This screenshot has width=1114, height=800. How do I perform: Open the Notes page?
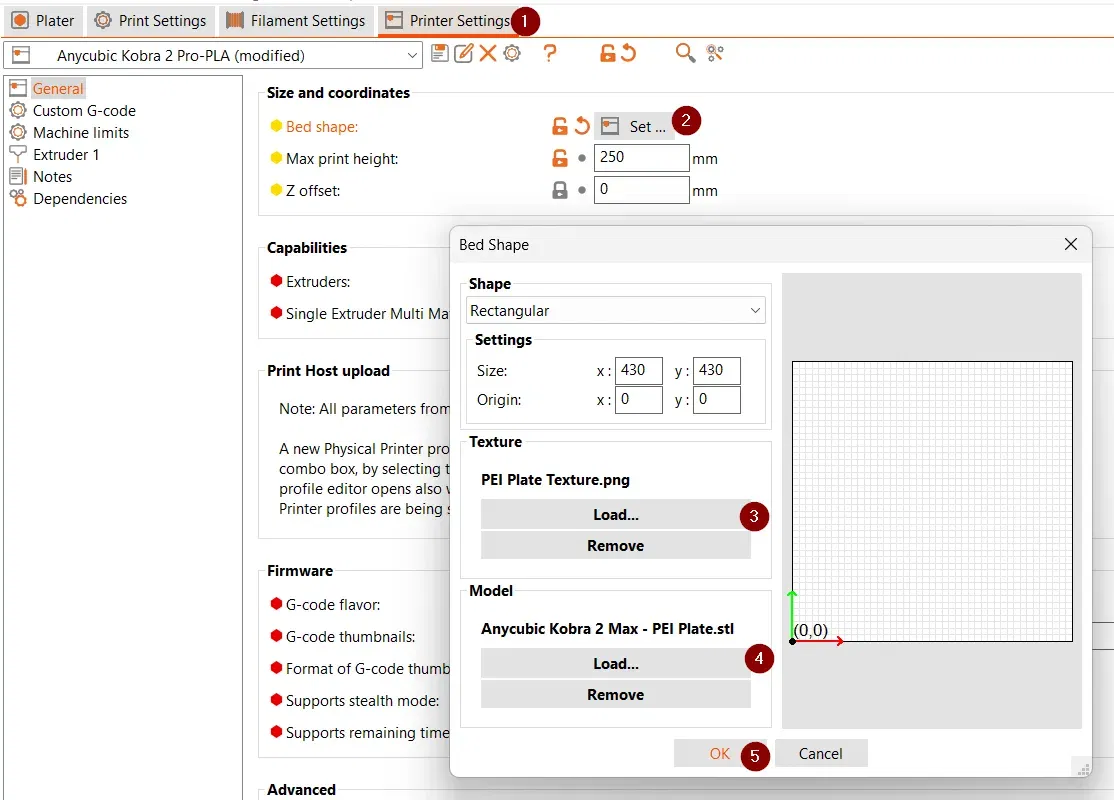tap(52, 177)
